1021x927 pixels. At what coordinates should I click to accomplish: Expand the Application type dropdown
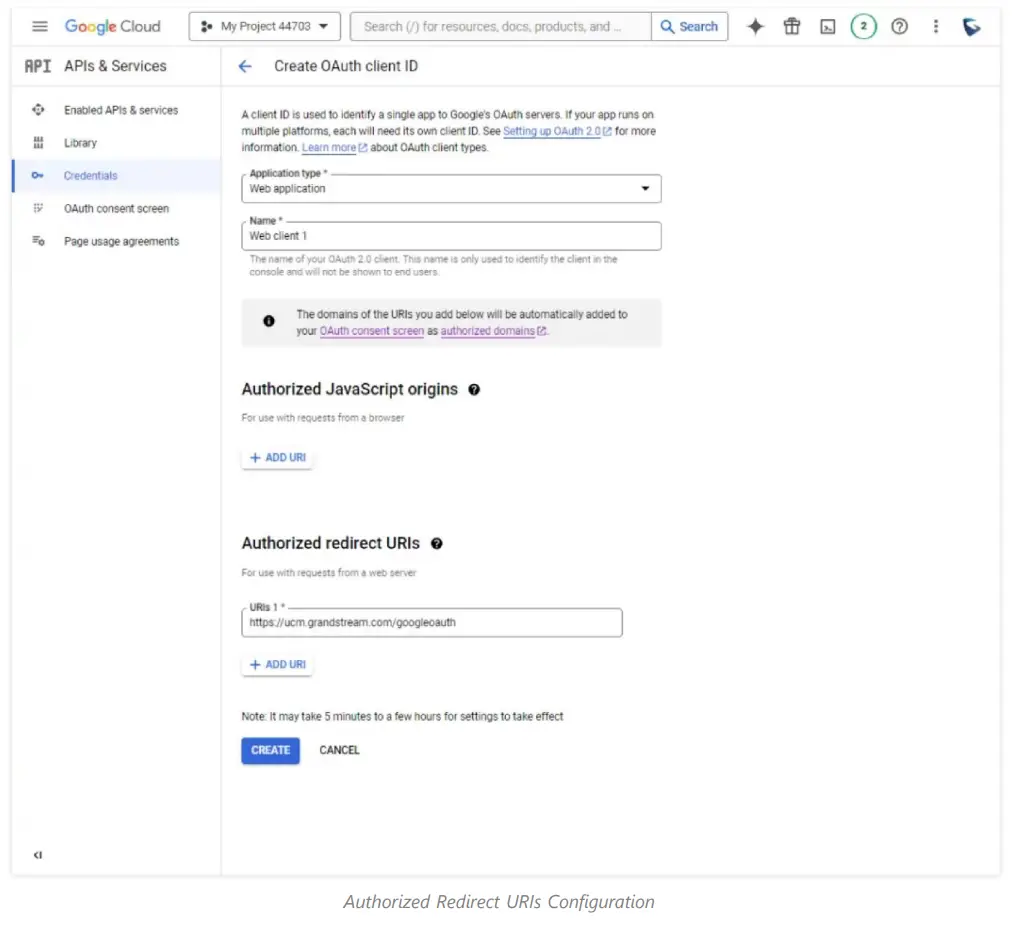click(451, 188)
